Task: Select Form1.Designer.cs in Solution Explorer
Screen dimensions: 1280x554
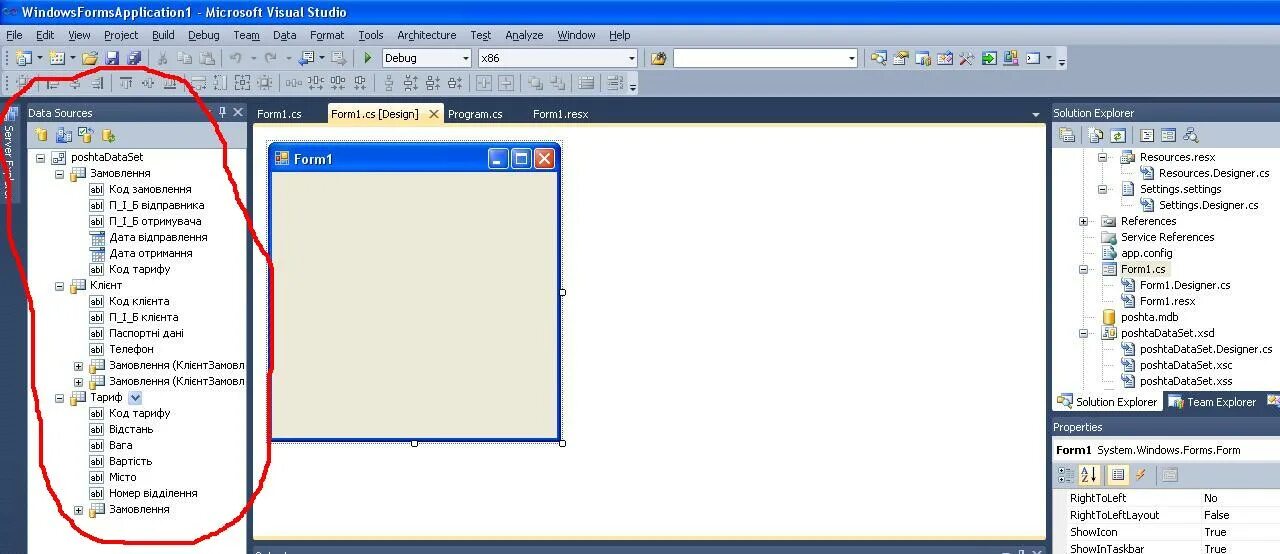Action: point(1185,285)
